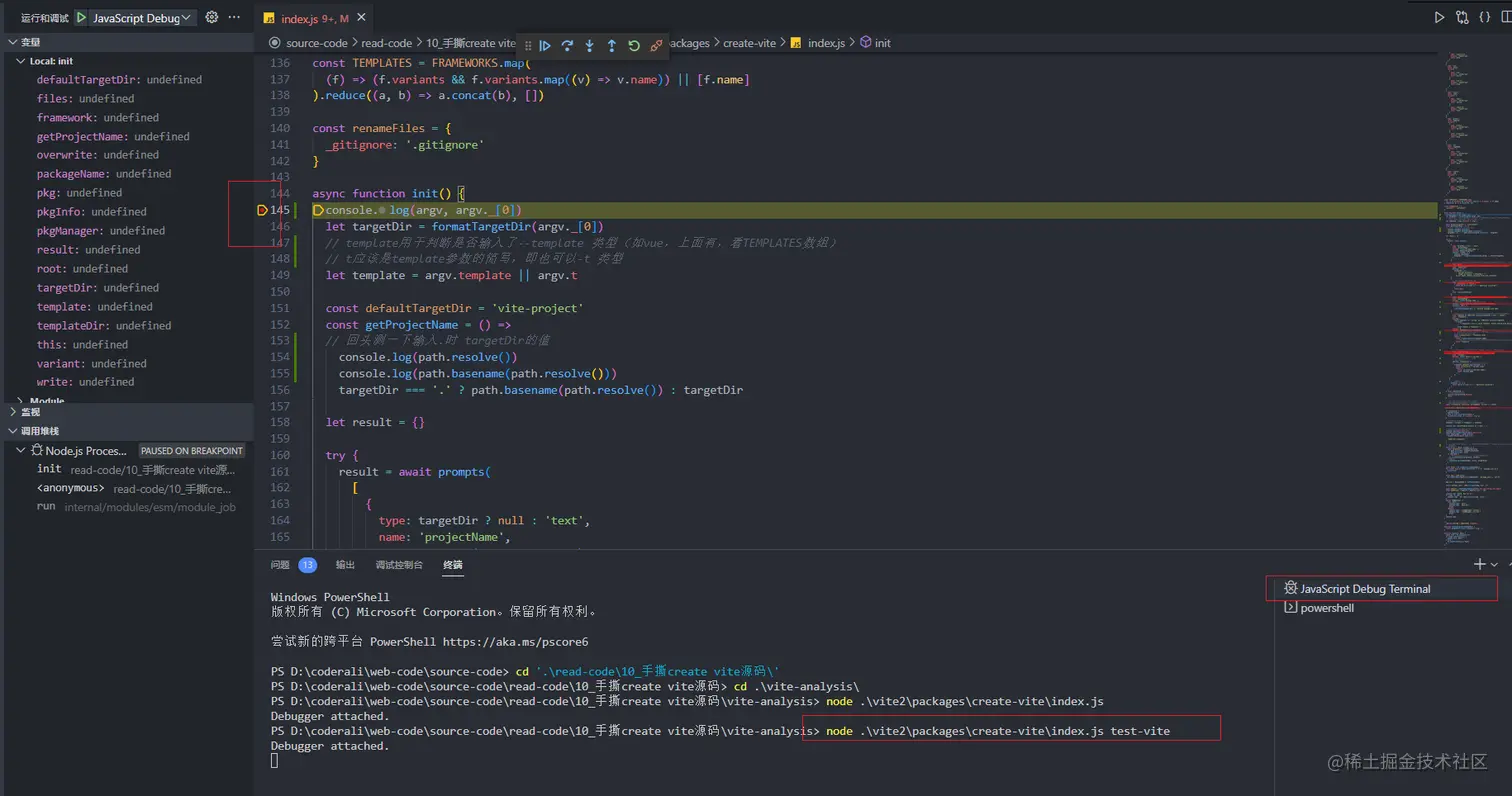Expand the Module scope
The width and height of the screenshot is (1512, 796).
(126, 400)
